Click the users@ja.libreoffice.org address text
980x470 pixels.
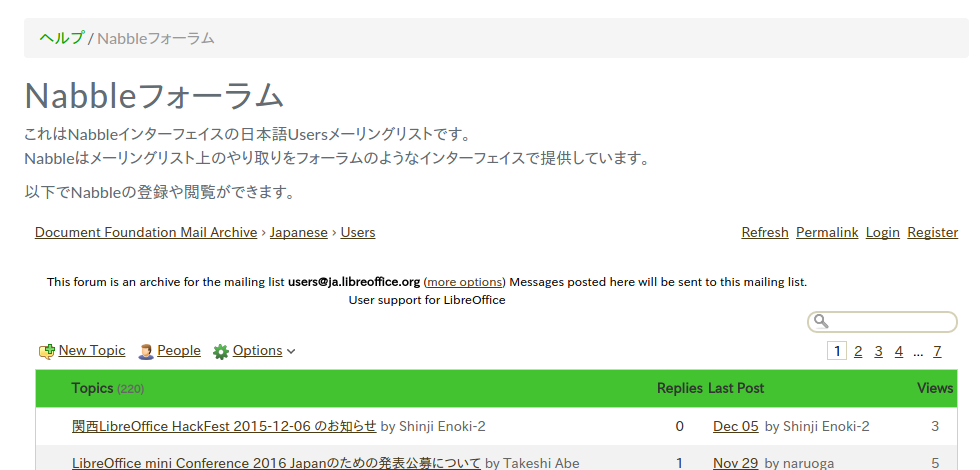point(354,282)
